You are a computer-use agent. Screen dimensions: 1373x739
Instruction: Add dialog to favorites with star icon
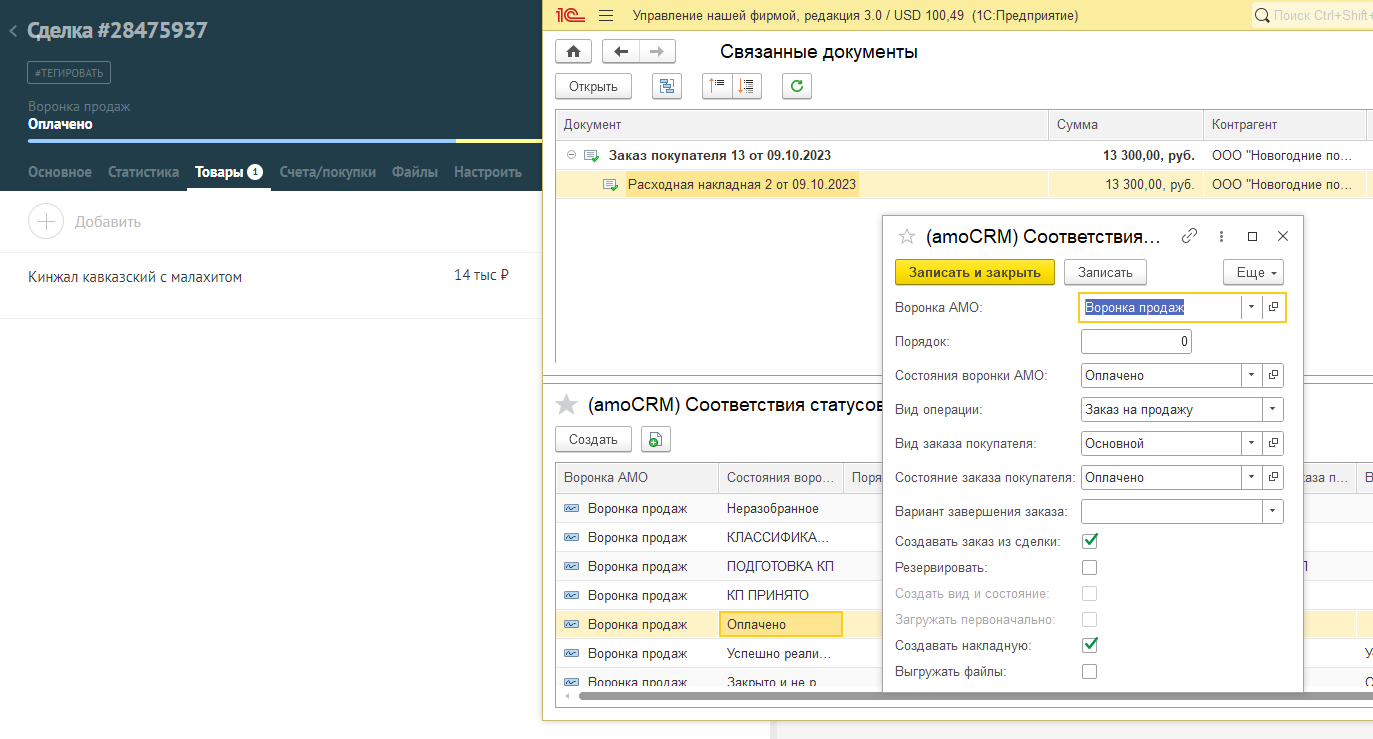(907, 237)
